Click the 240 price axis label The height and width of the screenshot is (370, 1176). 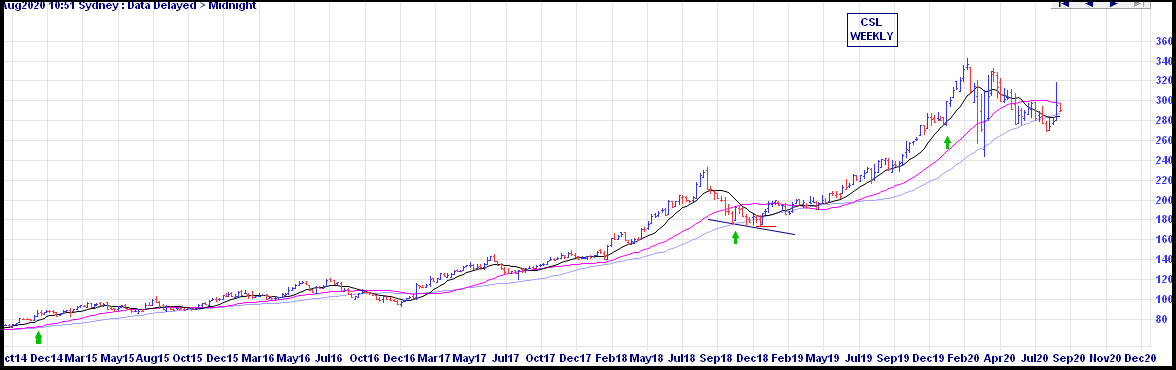point(1163,161)
